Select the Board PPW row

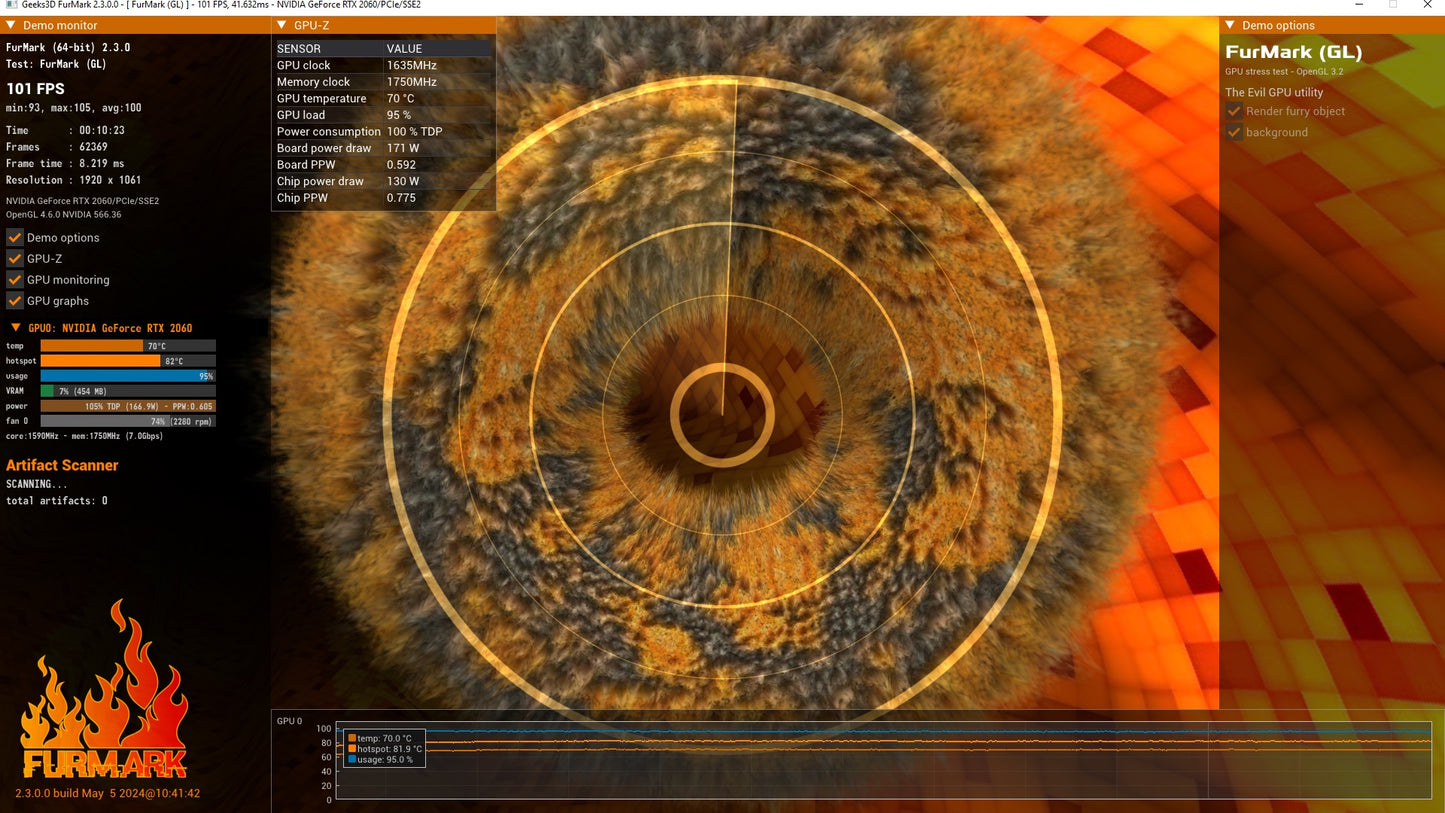pyautogui.click(x=384, y=165)
